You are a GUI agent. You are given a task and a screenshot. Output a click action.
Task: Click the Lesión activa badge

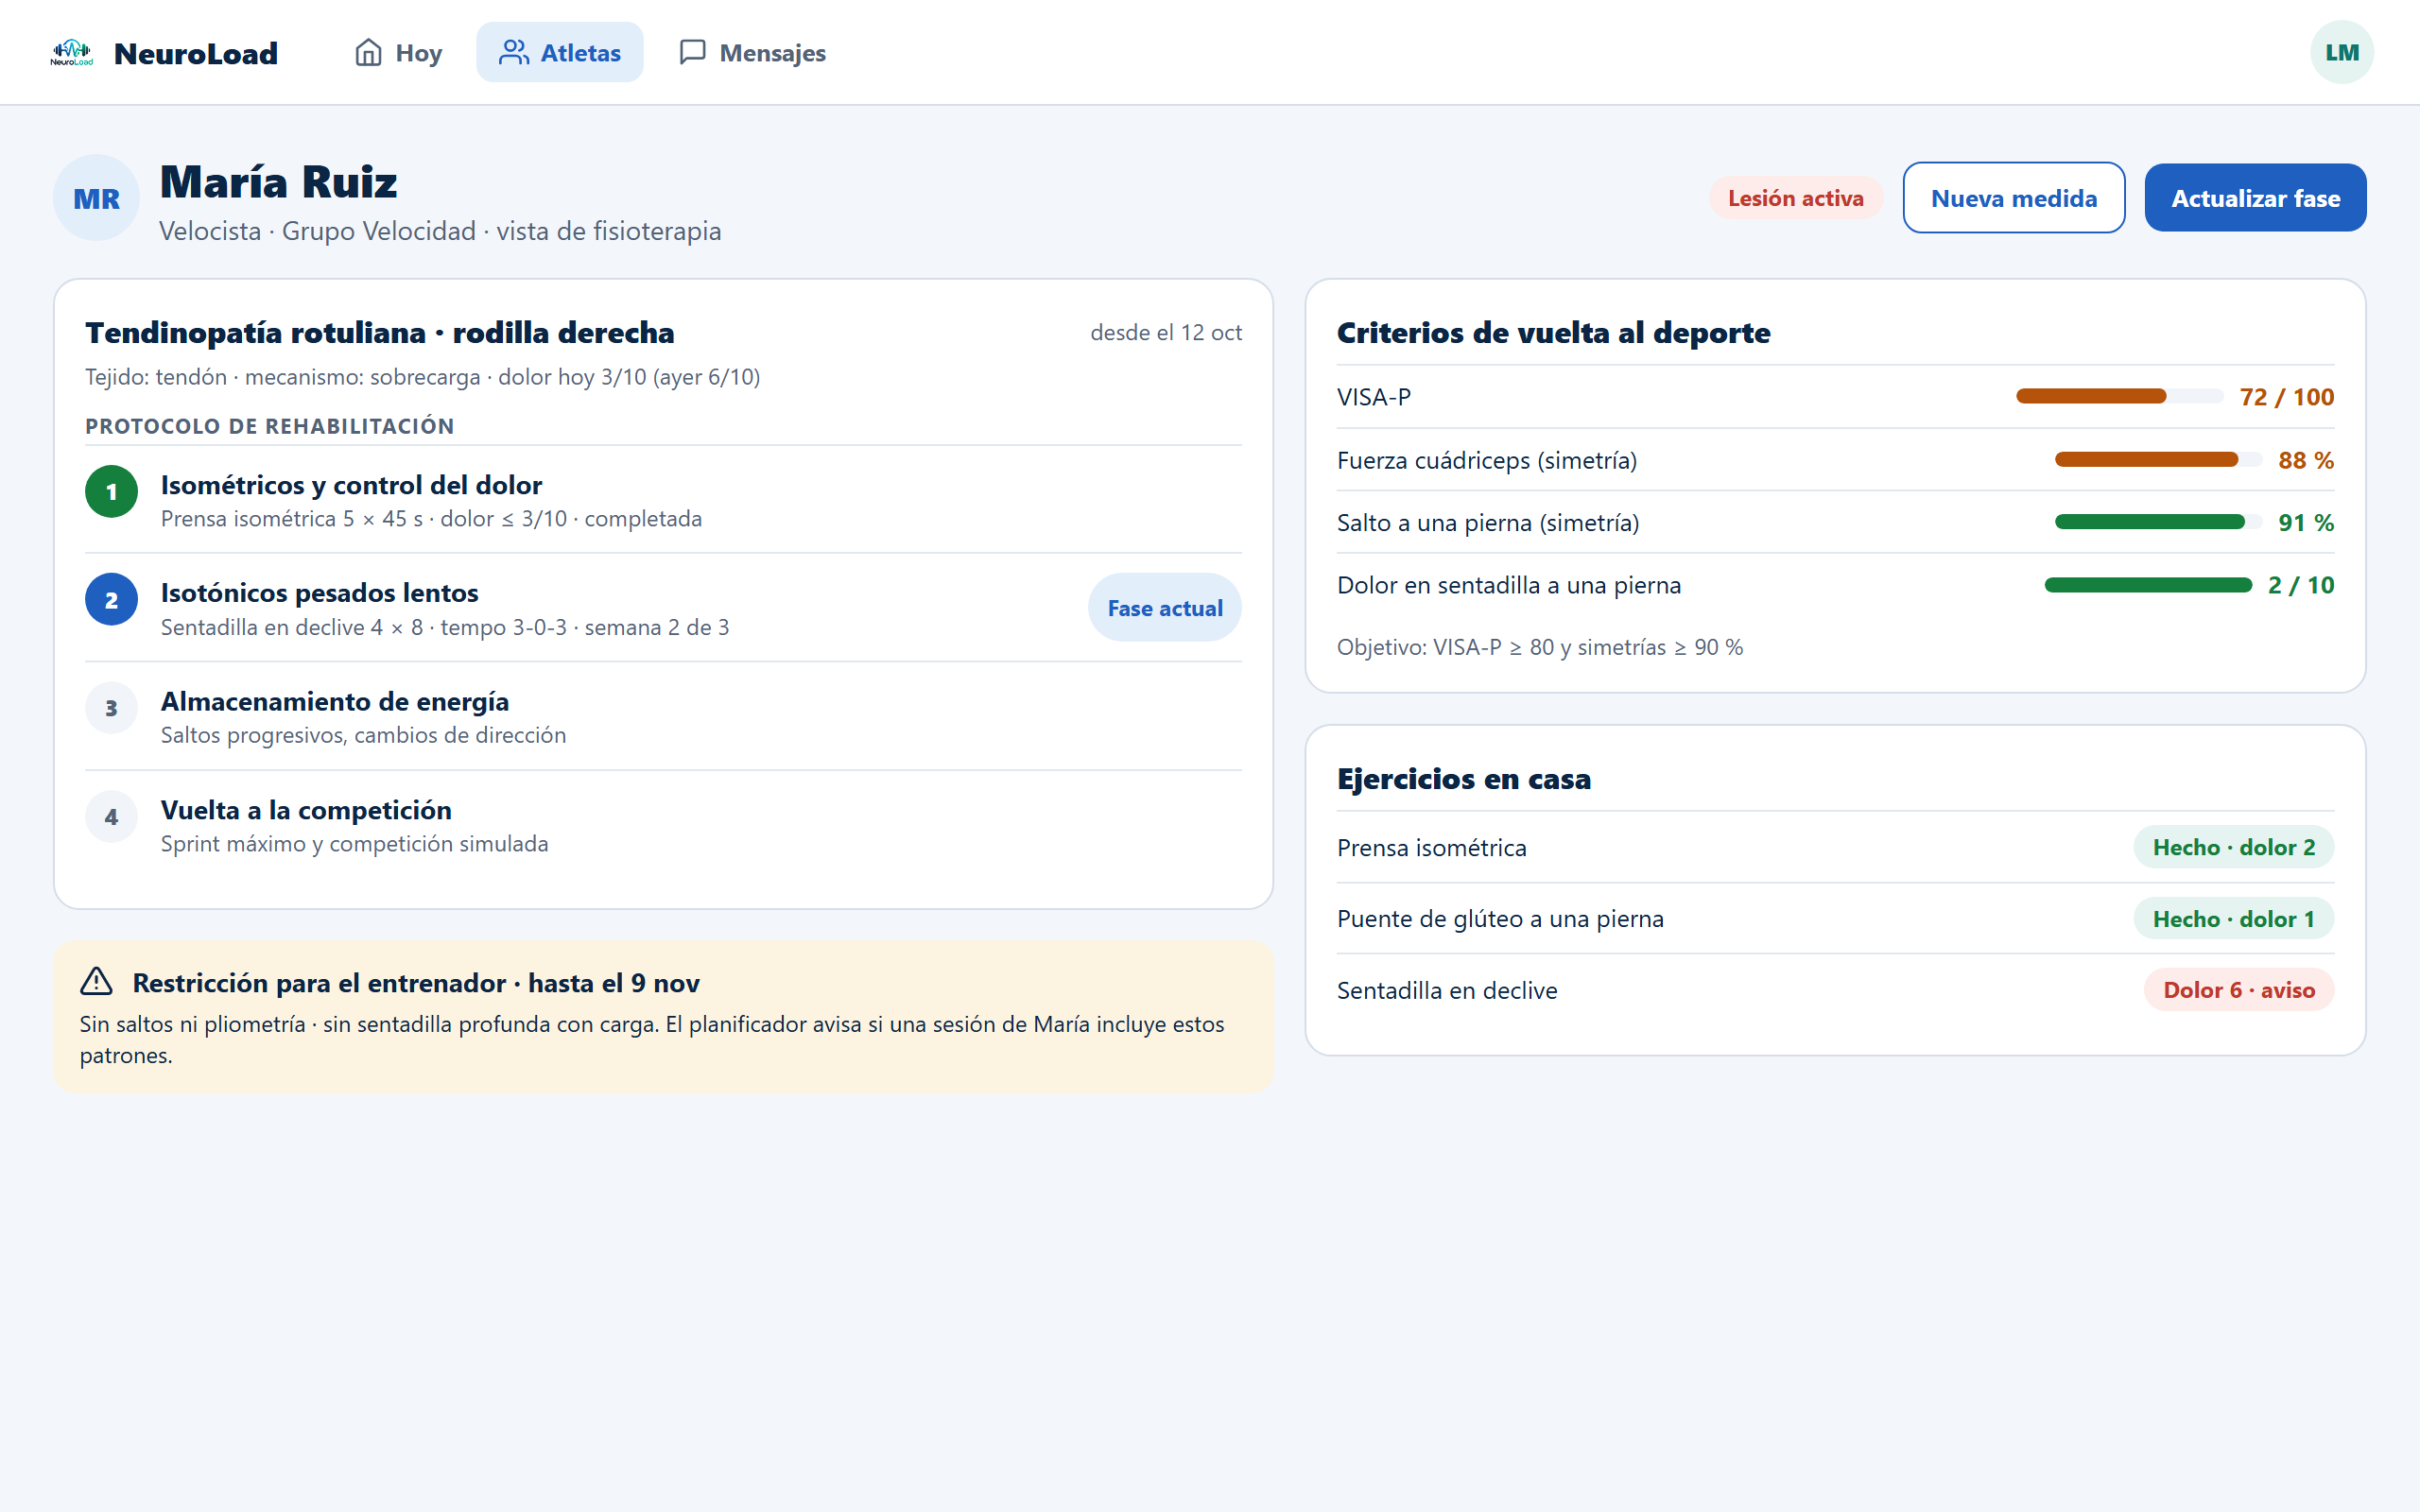[1795, 198]
